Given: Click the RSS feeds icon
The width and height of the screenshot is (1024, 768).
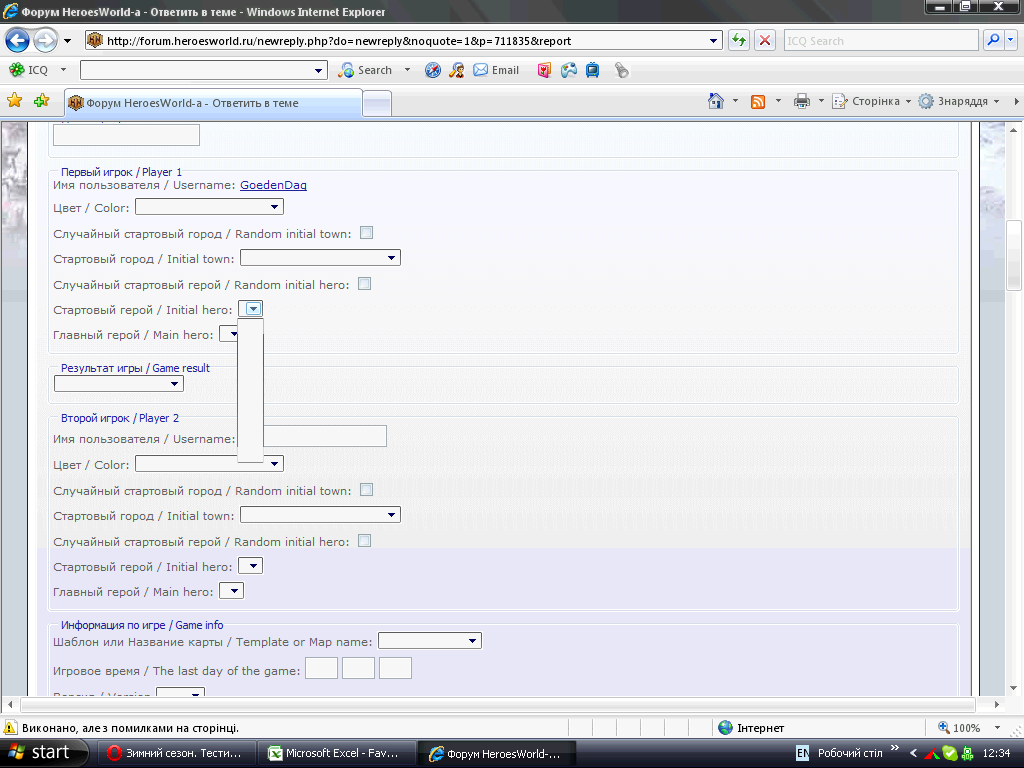Looking at the screenshot, I should point(758,102).
